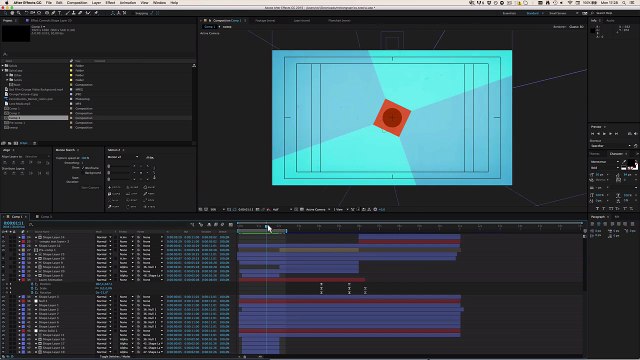This screenshot has height=360, width=640.
Task: Click Start Capture in Motion Sketch
Action: [90, 187]
